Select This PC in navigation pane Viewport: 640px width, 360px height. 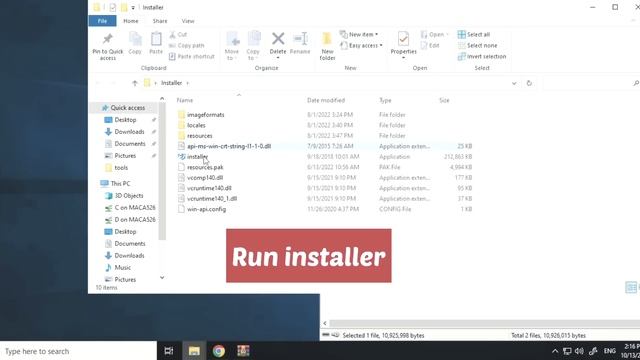tap(116, 184)
